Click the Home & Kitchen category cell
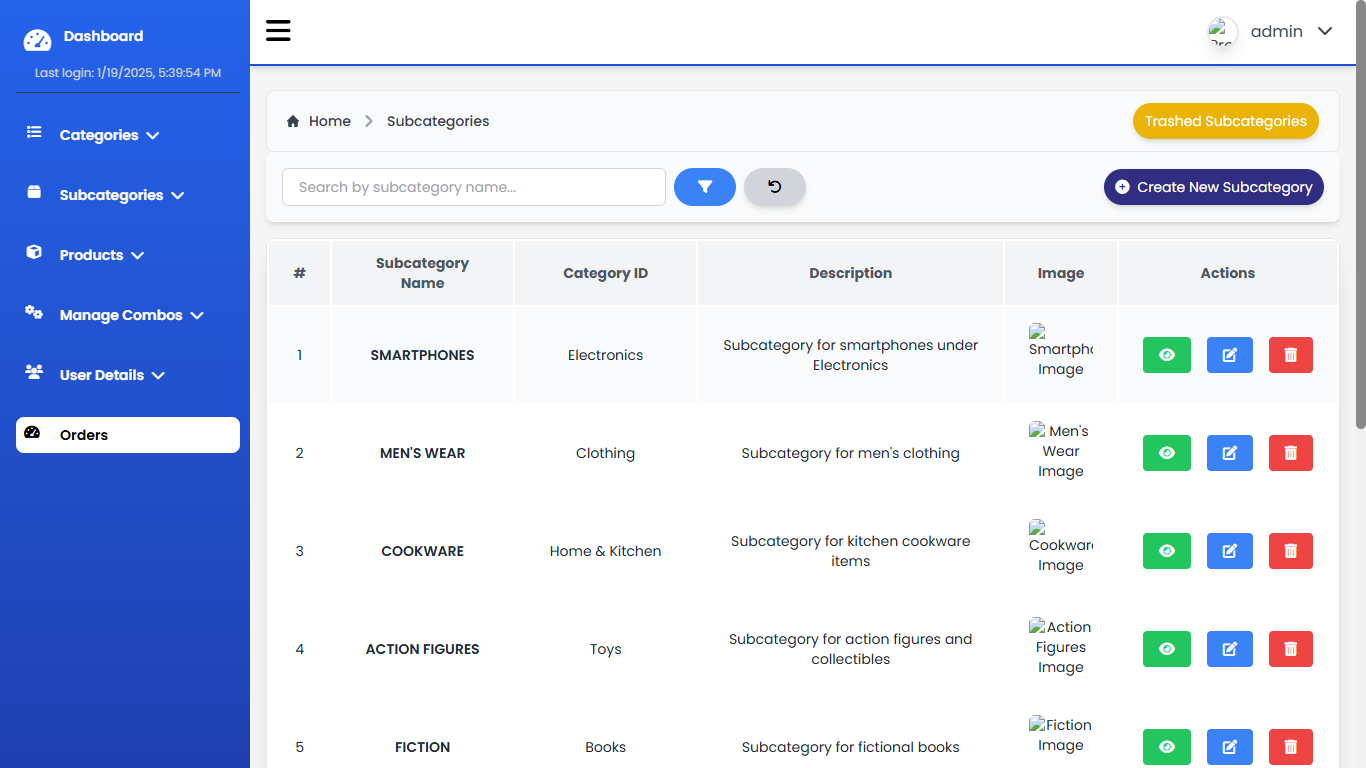This screenshot has height=768, width=1366. click(605, 551)
